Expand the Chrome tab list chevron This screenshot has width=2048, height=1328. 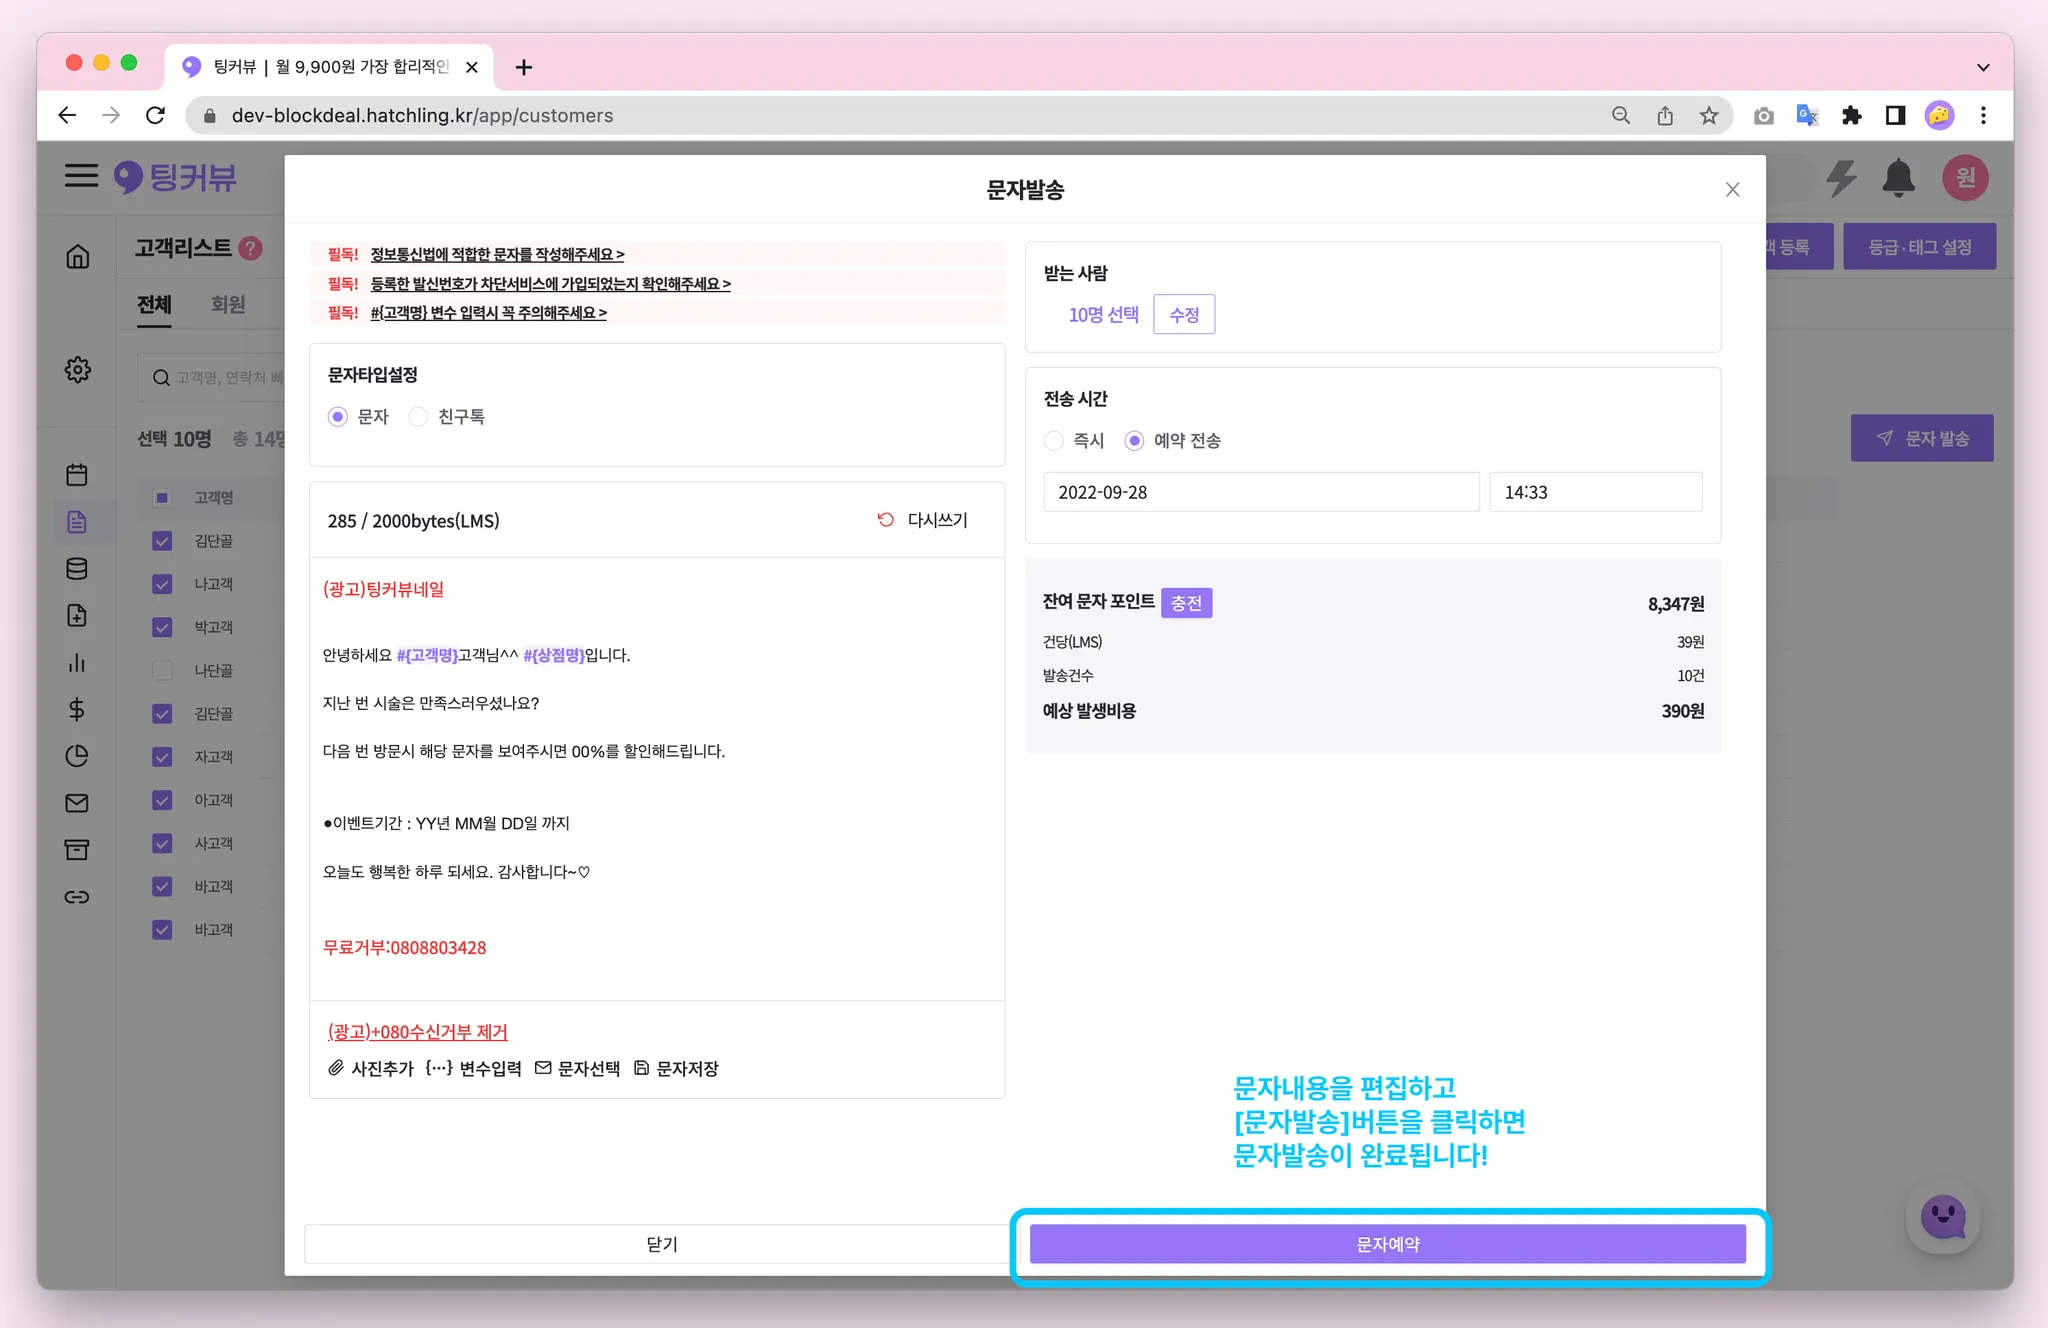click(1983, 67)
